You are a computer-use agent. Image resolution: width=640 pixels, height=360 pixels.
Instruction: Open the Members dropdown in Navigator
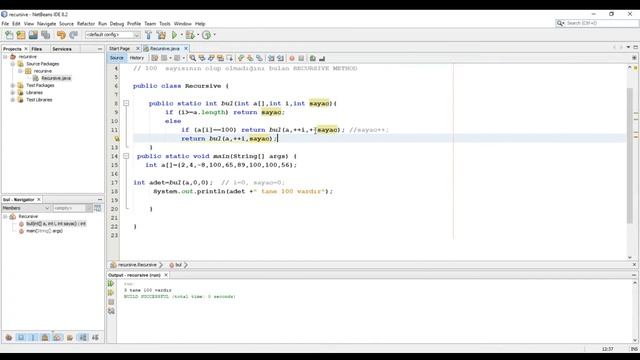click(26, 208)
